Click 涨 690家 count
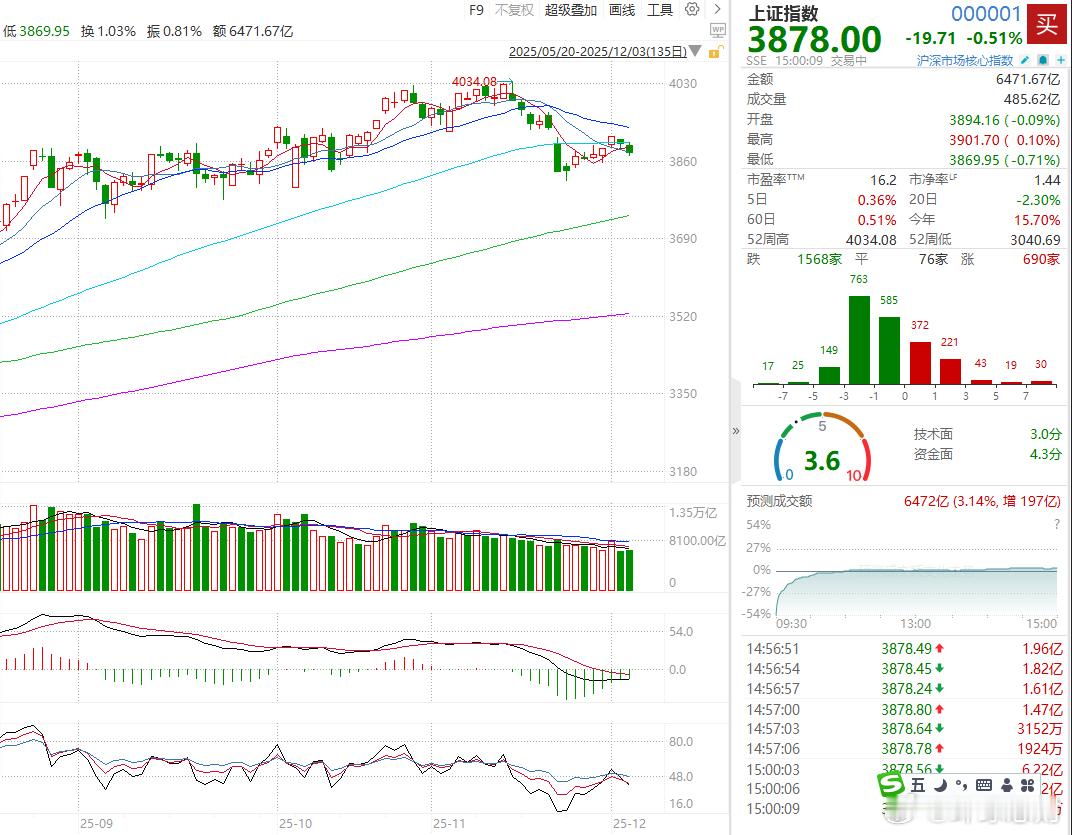 pos(1041,259)
